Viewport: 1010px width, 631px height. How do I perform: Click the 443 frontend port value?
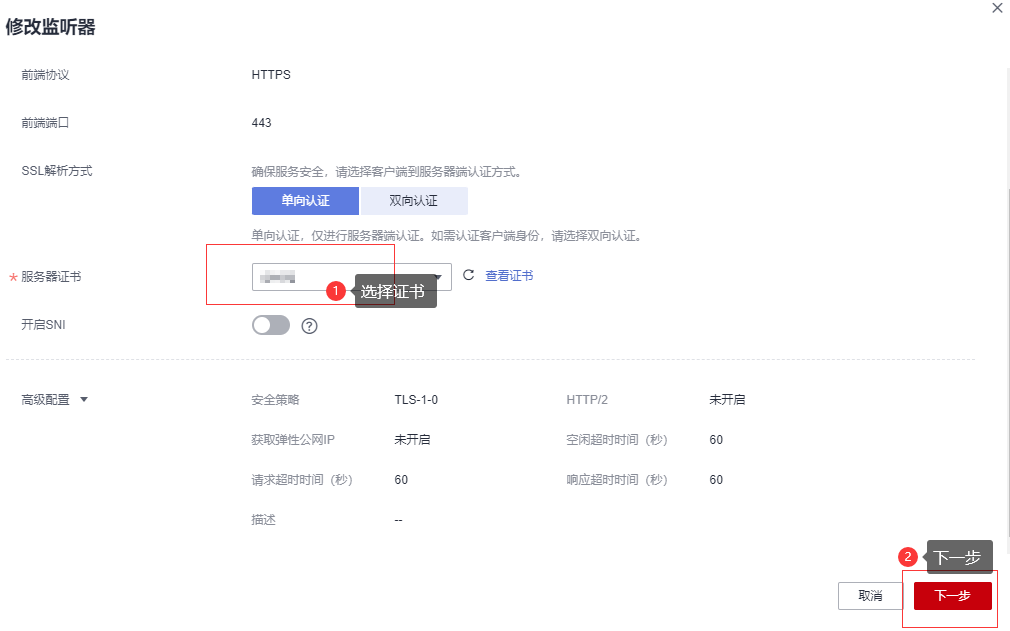point(261,123)
